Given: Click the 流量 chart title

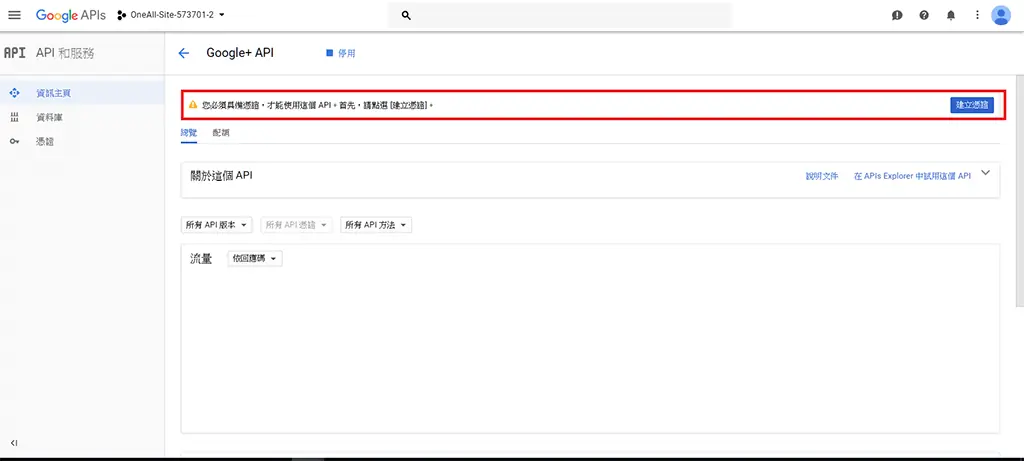Looking at the screenshot, I should click(201, 259).
